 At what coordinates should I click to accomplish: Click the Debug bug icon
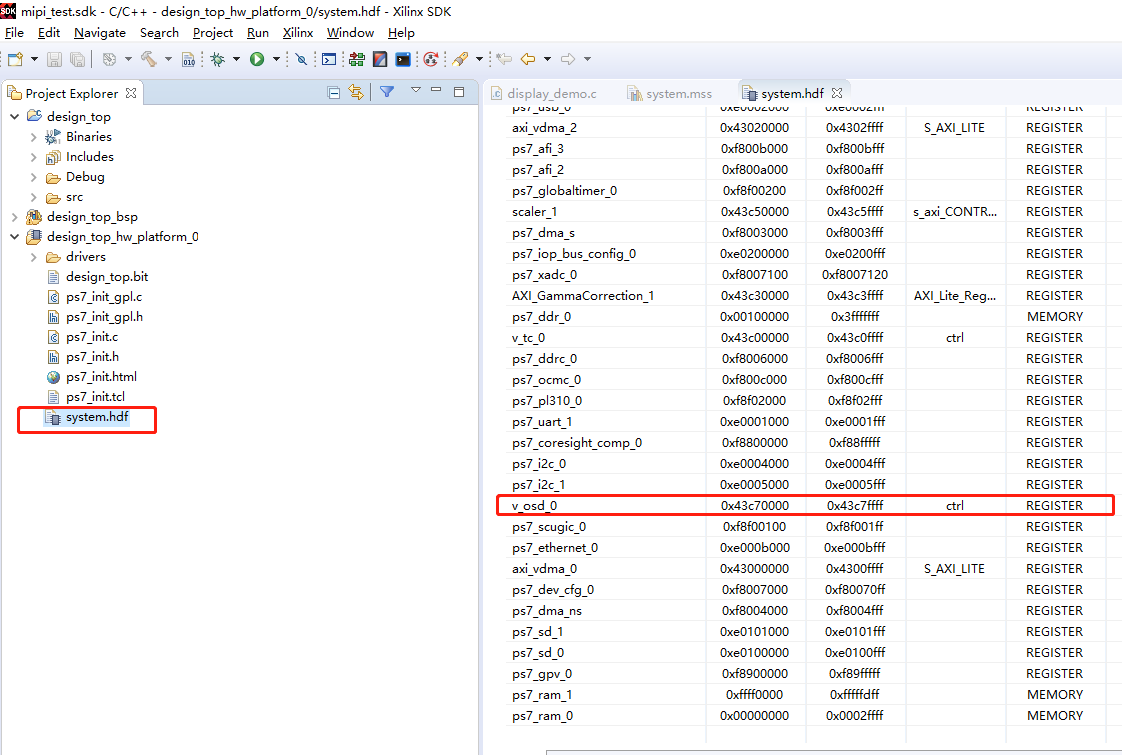click(218, 59)
